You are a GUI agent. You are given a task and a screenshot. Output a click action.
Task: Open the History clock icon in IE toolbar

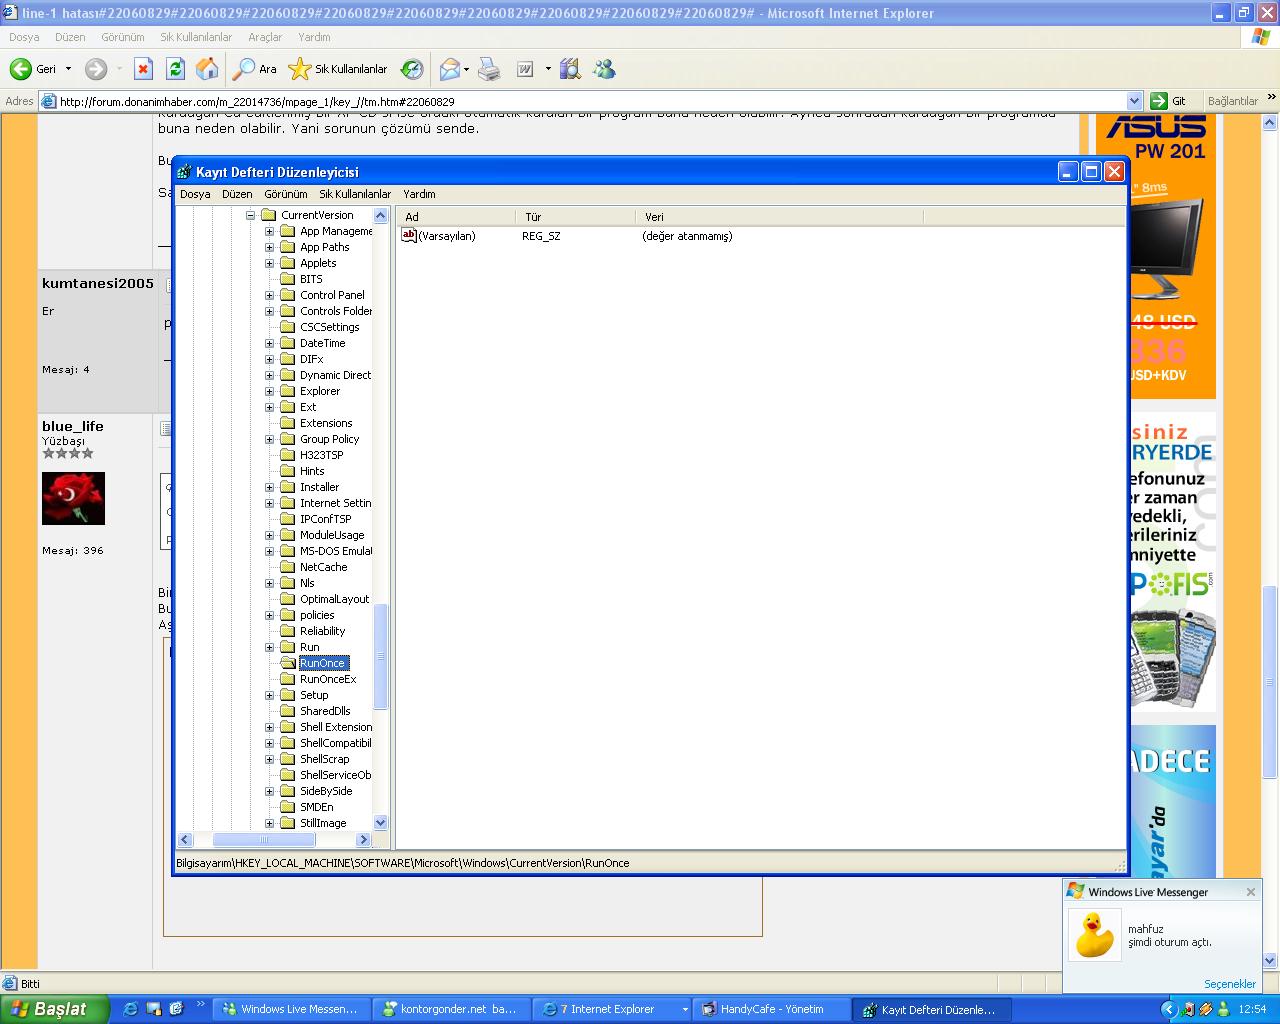pyautogui.click(x=412, y=69)
